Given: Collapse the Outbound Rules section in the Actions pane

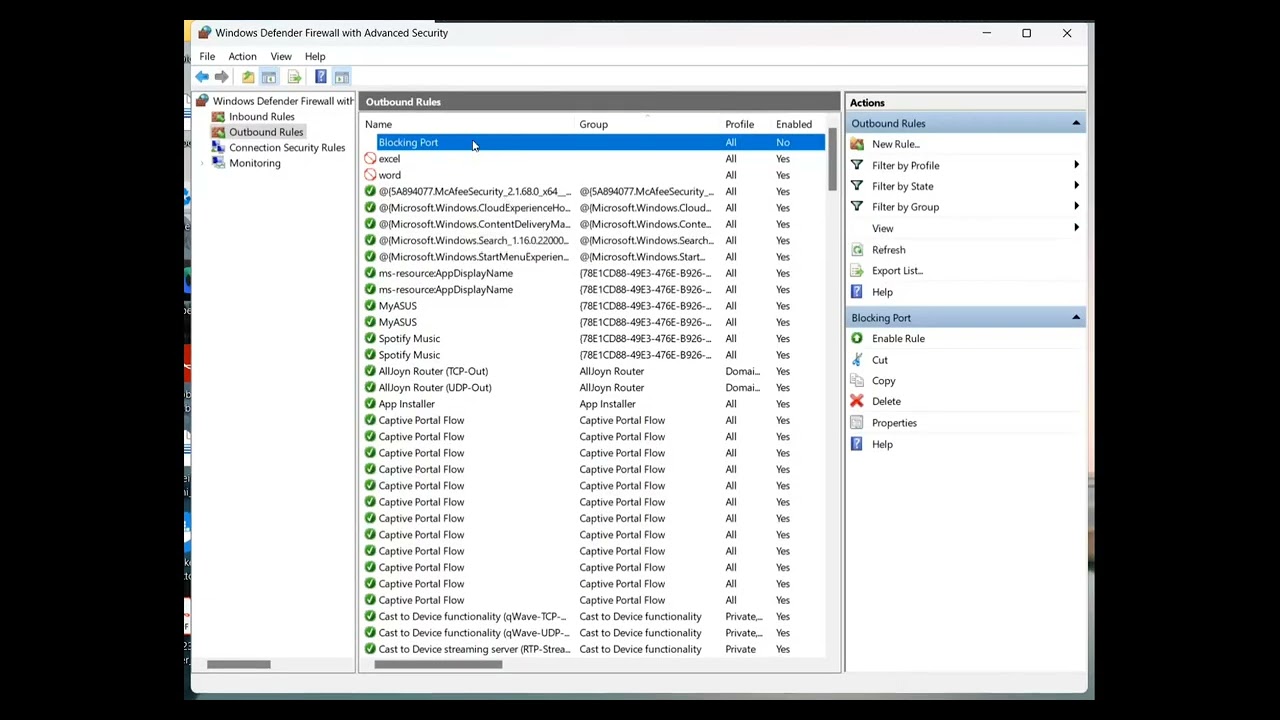Looking at the screenshot, I should pos(1076,123).
